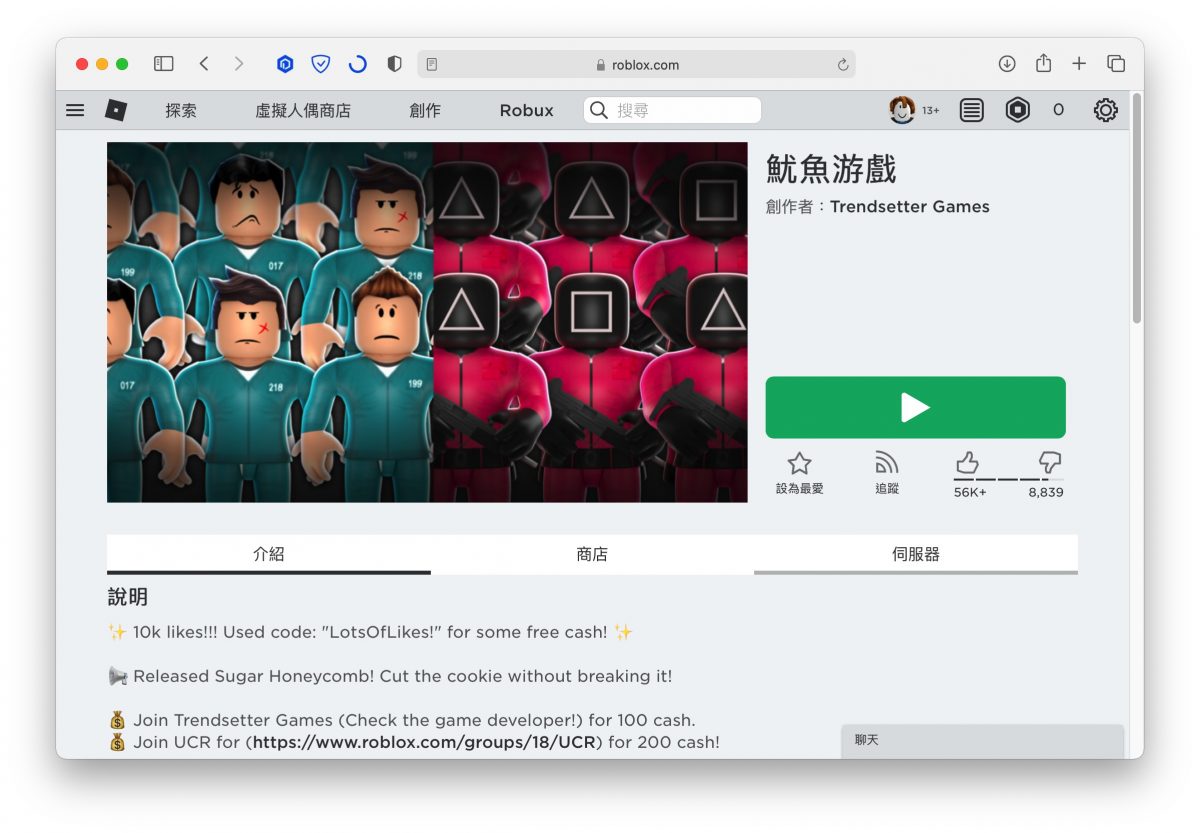Click the search input field

pyautogui.click(x=672, y=110)
